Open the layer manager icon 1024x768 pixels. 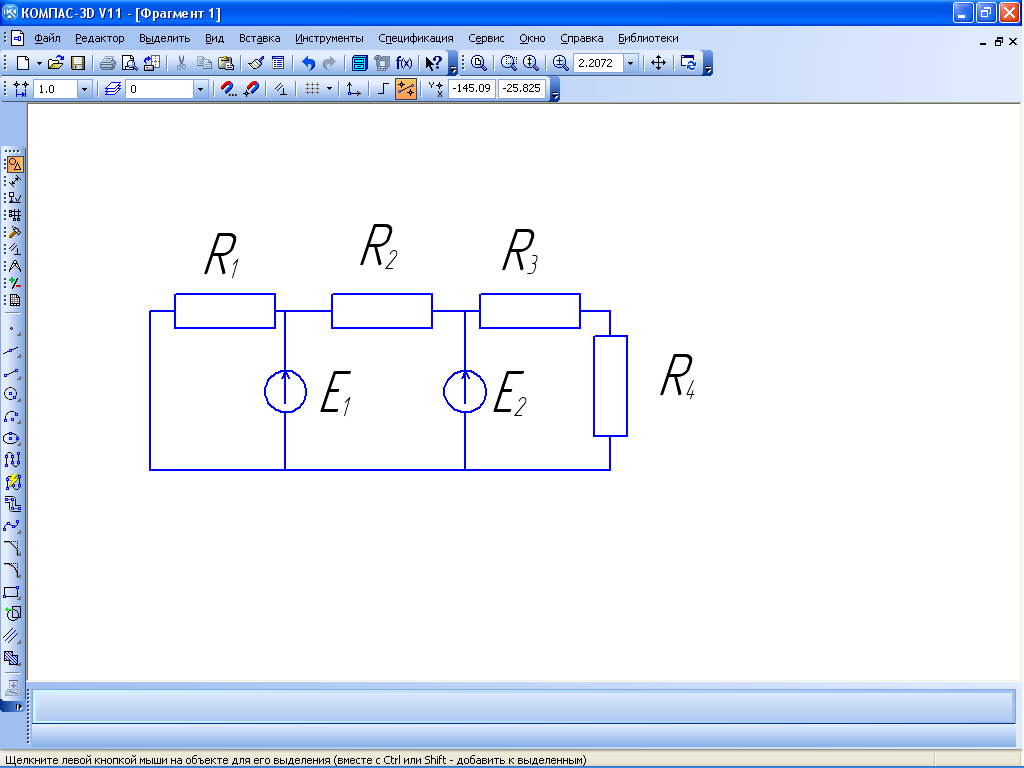(112, 89)
